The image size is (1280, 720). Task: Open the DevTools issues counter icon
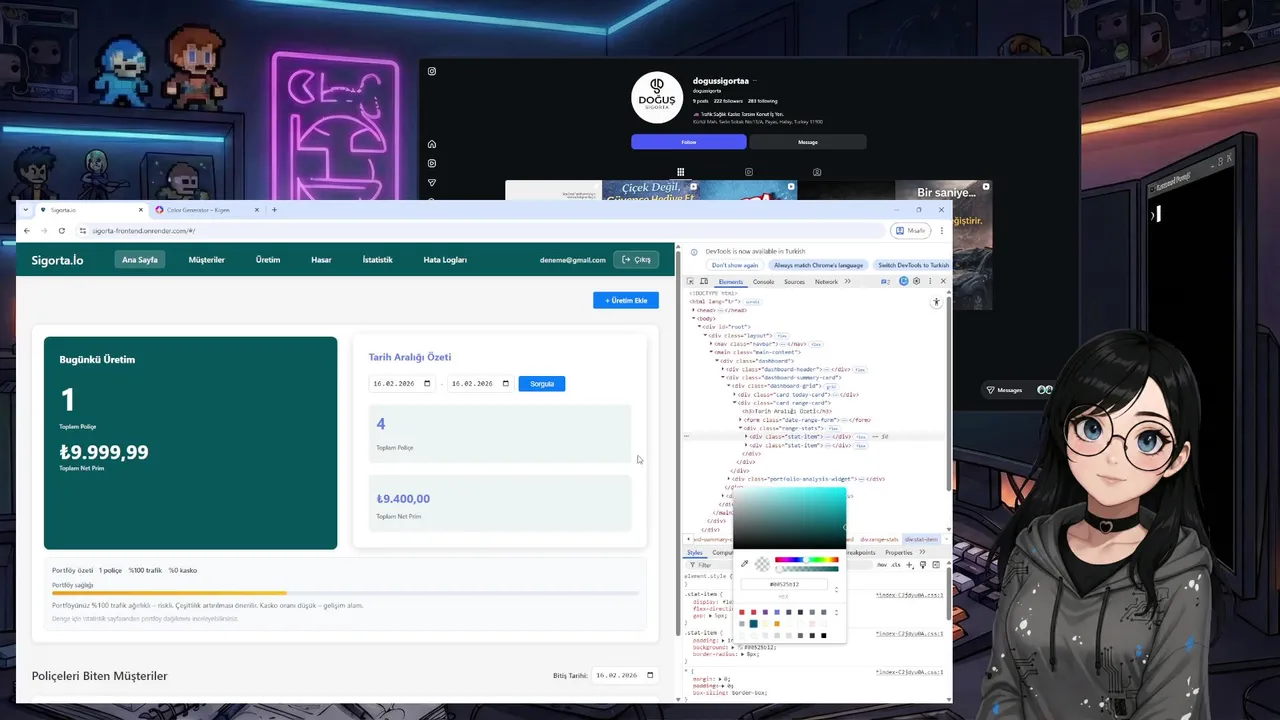[x=886, y=282]
